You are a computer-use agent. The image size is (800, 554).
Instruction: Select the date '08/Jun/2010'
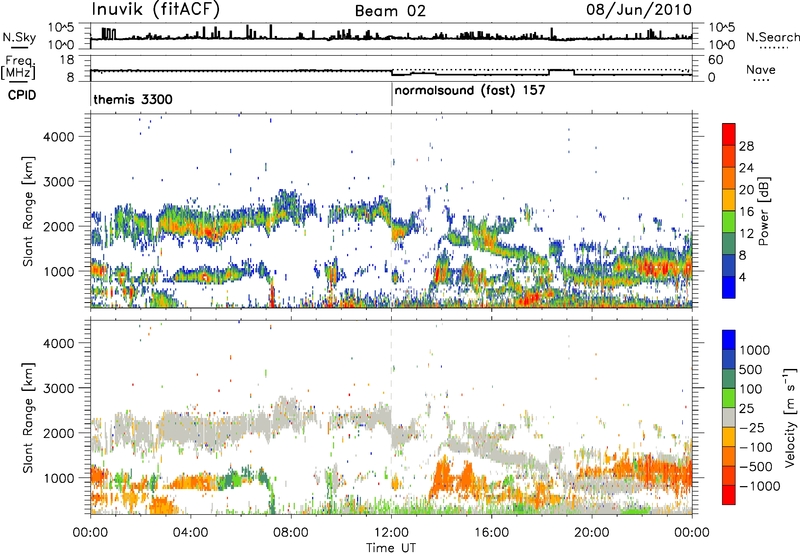639,10
